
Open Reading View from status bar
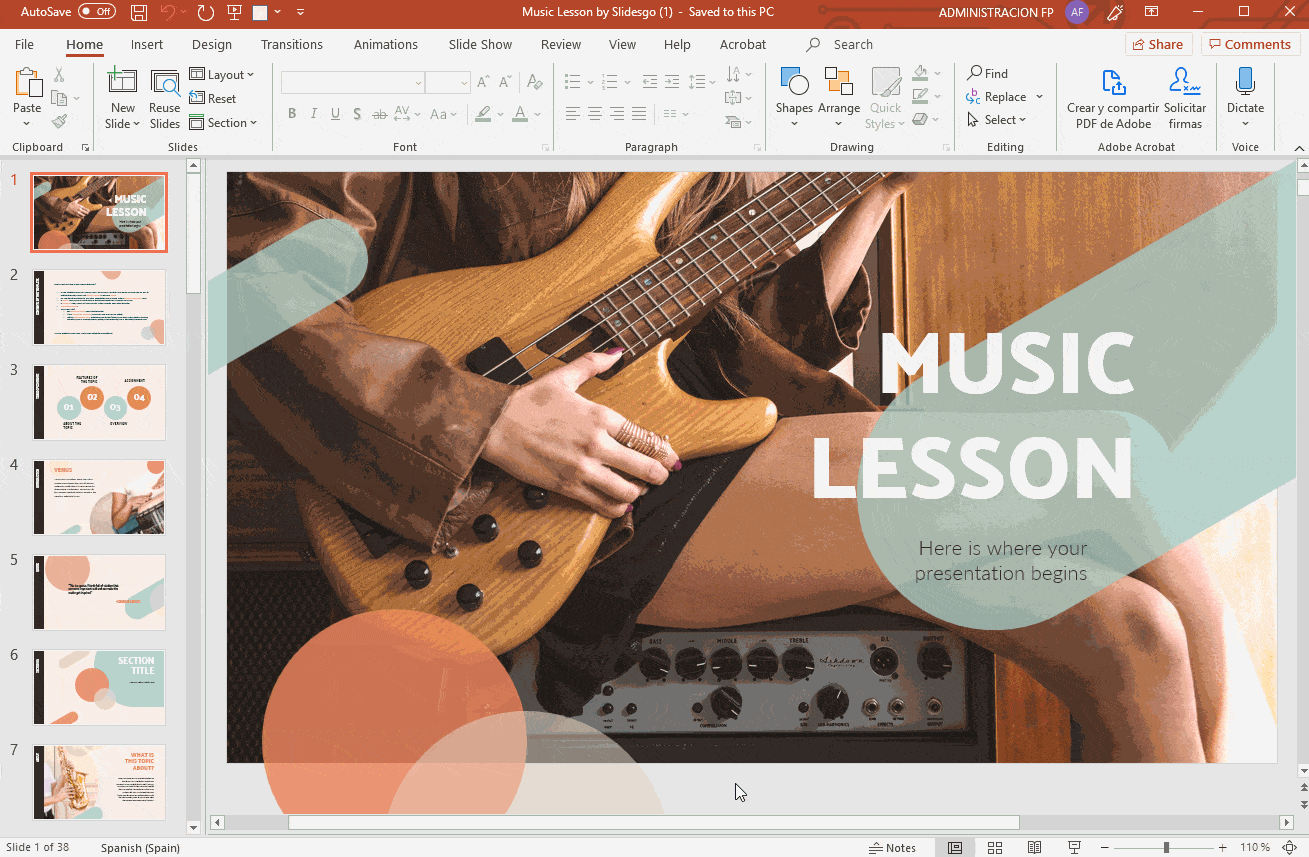point(1035,848)
